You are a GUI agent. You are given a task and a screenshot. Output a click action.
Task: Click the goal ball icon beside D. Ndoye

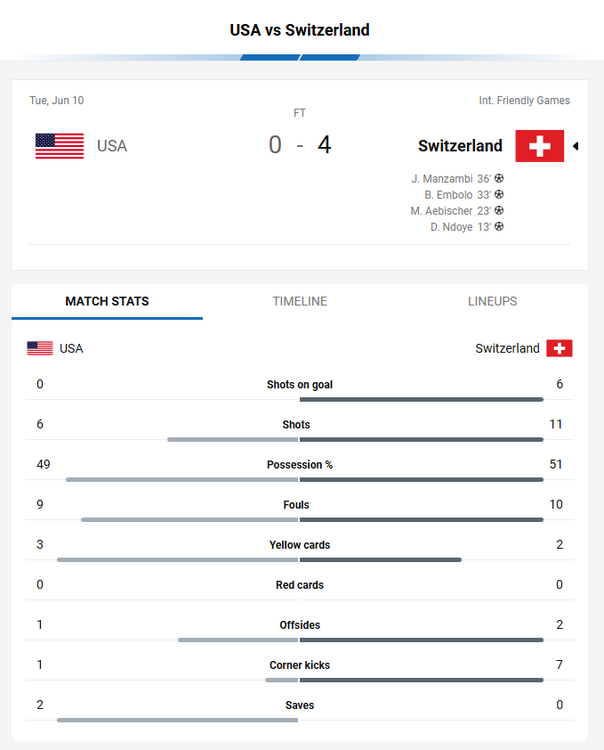click(499, 227)
